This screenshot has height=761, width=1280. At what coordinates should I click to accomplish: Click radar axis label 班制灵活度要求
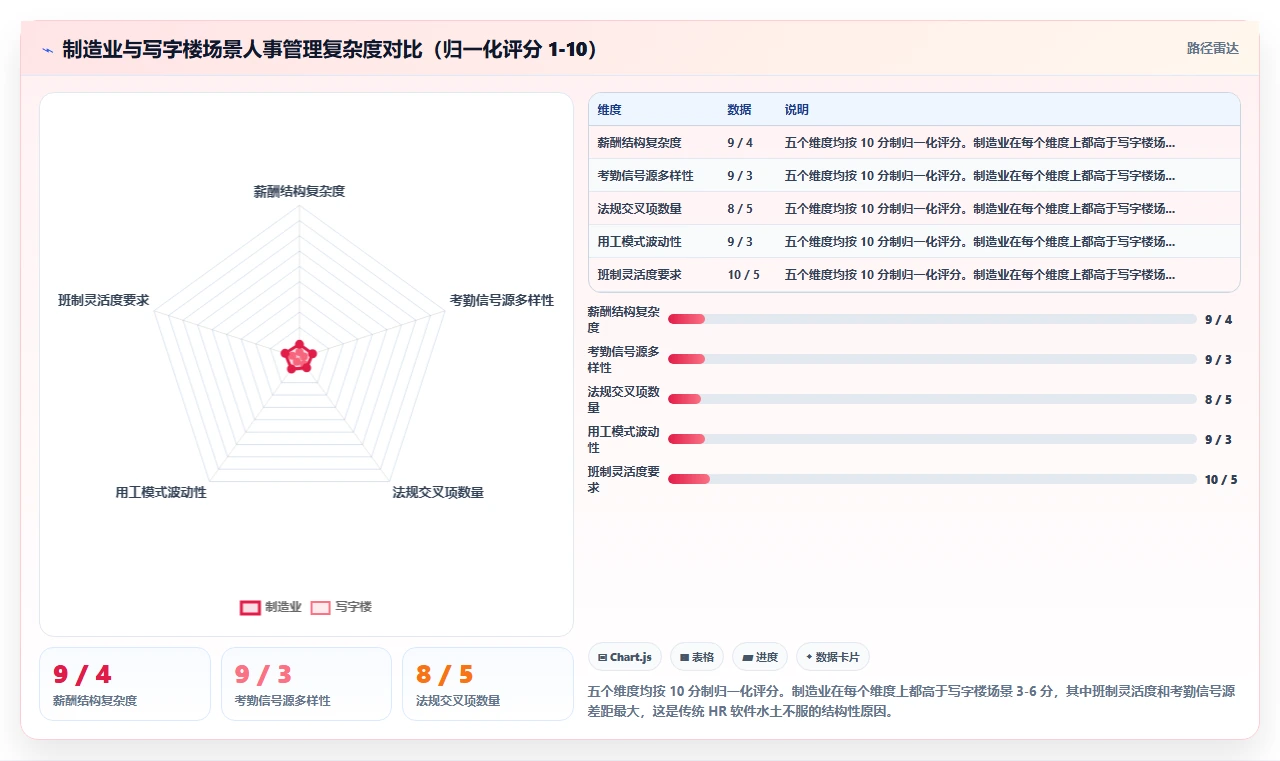[x=104, y=300]
